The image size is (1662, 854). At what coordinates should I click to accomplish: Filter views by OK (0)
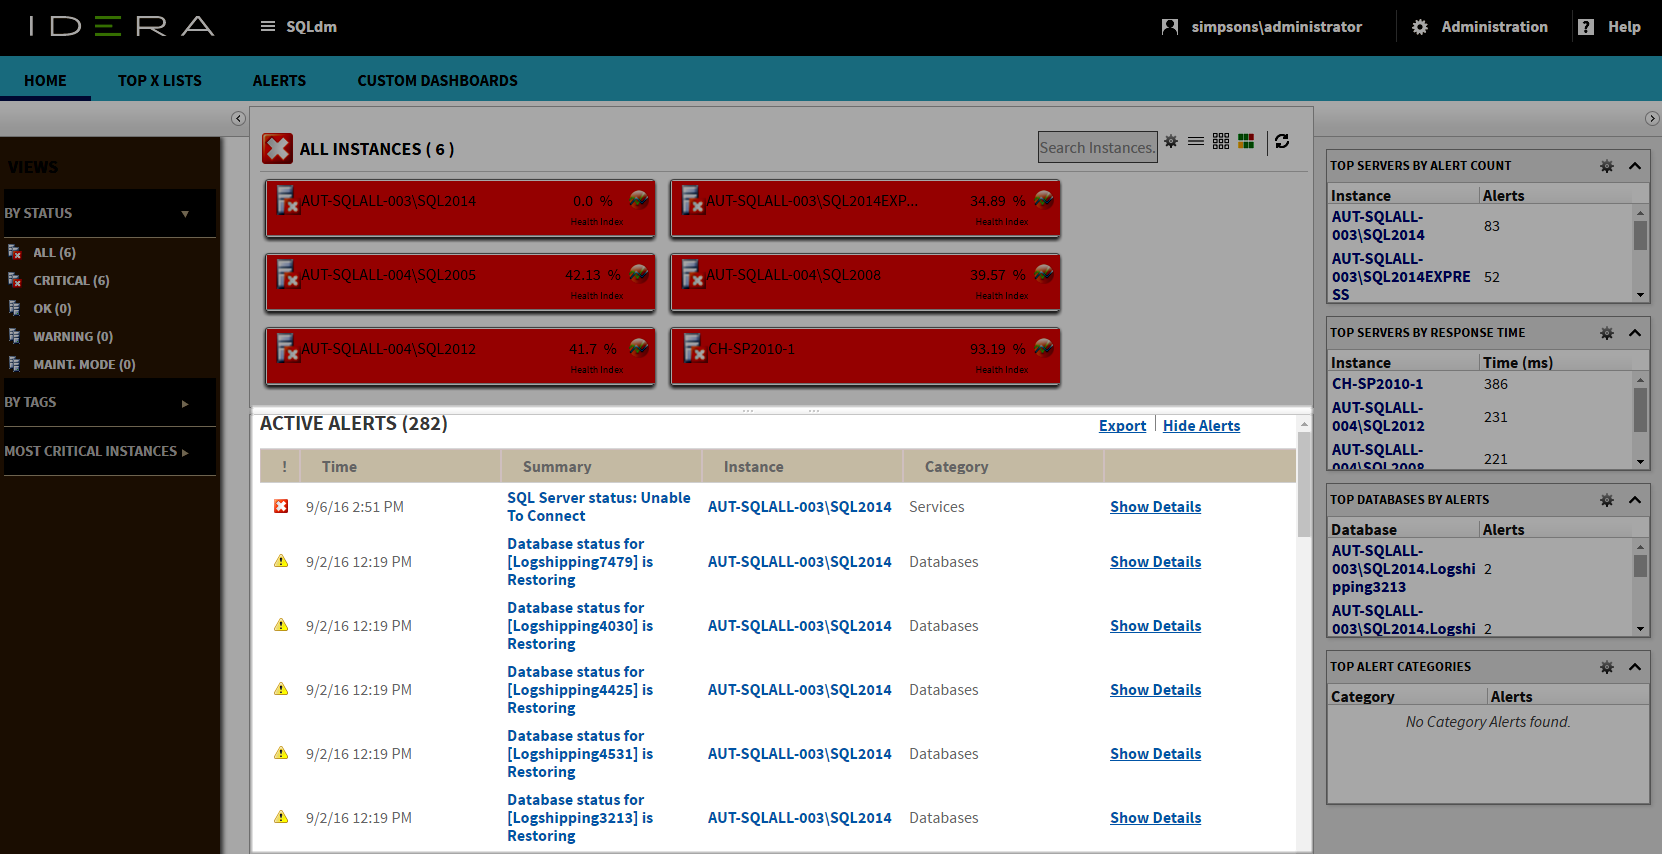(x=52, y=309)
